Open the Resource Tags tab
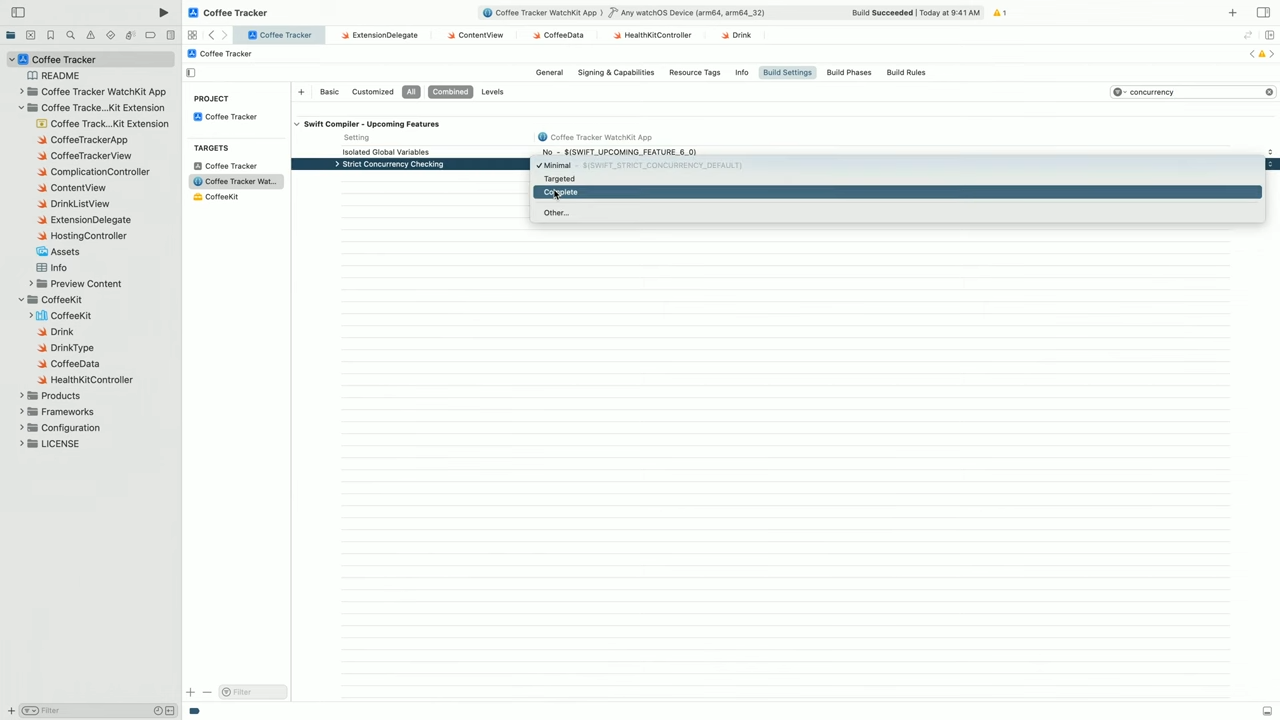Viewport: 1280px width, 720px height. [695, 72]
